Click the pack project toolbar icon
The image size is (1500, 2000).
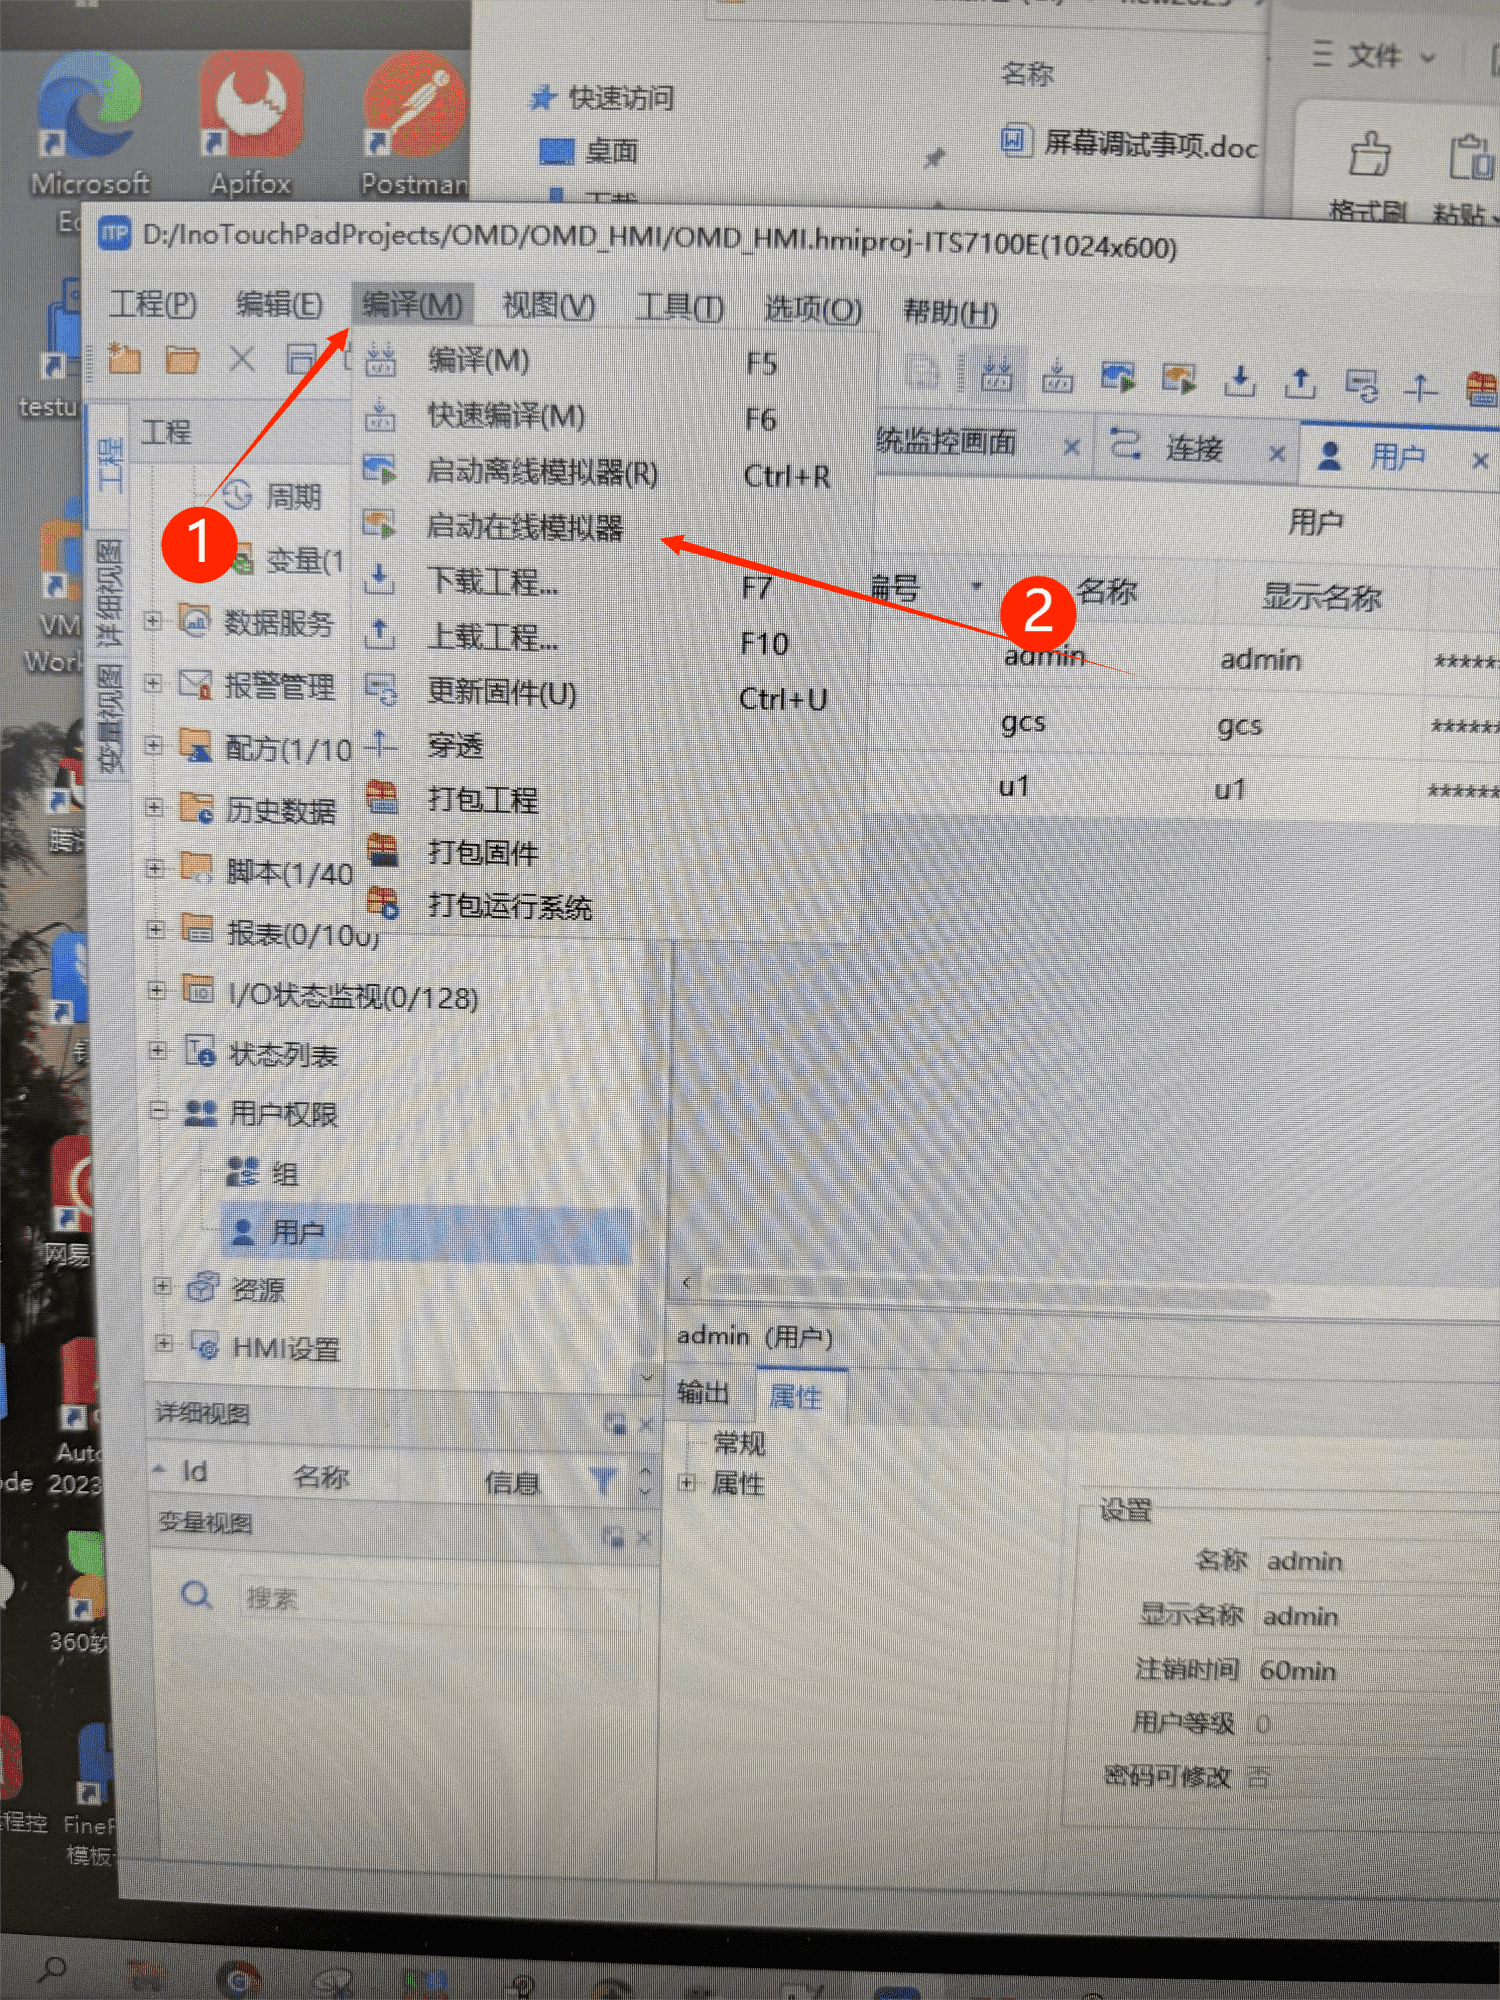coord(1481,387)
